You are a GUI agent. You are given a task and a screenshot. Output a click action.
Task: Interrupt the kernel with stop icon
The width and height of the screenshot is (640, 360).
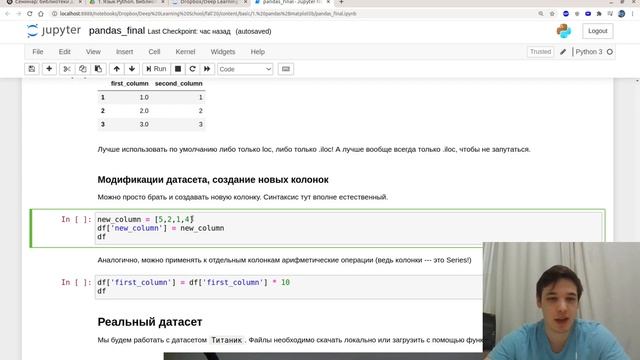[178, 69]
